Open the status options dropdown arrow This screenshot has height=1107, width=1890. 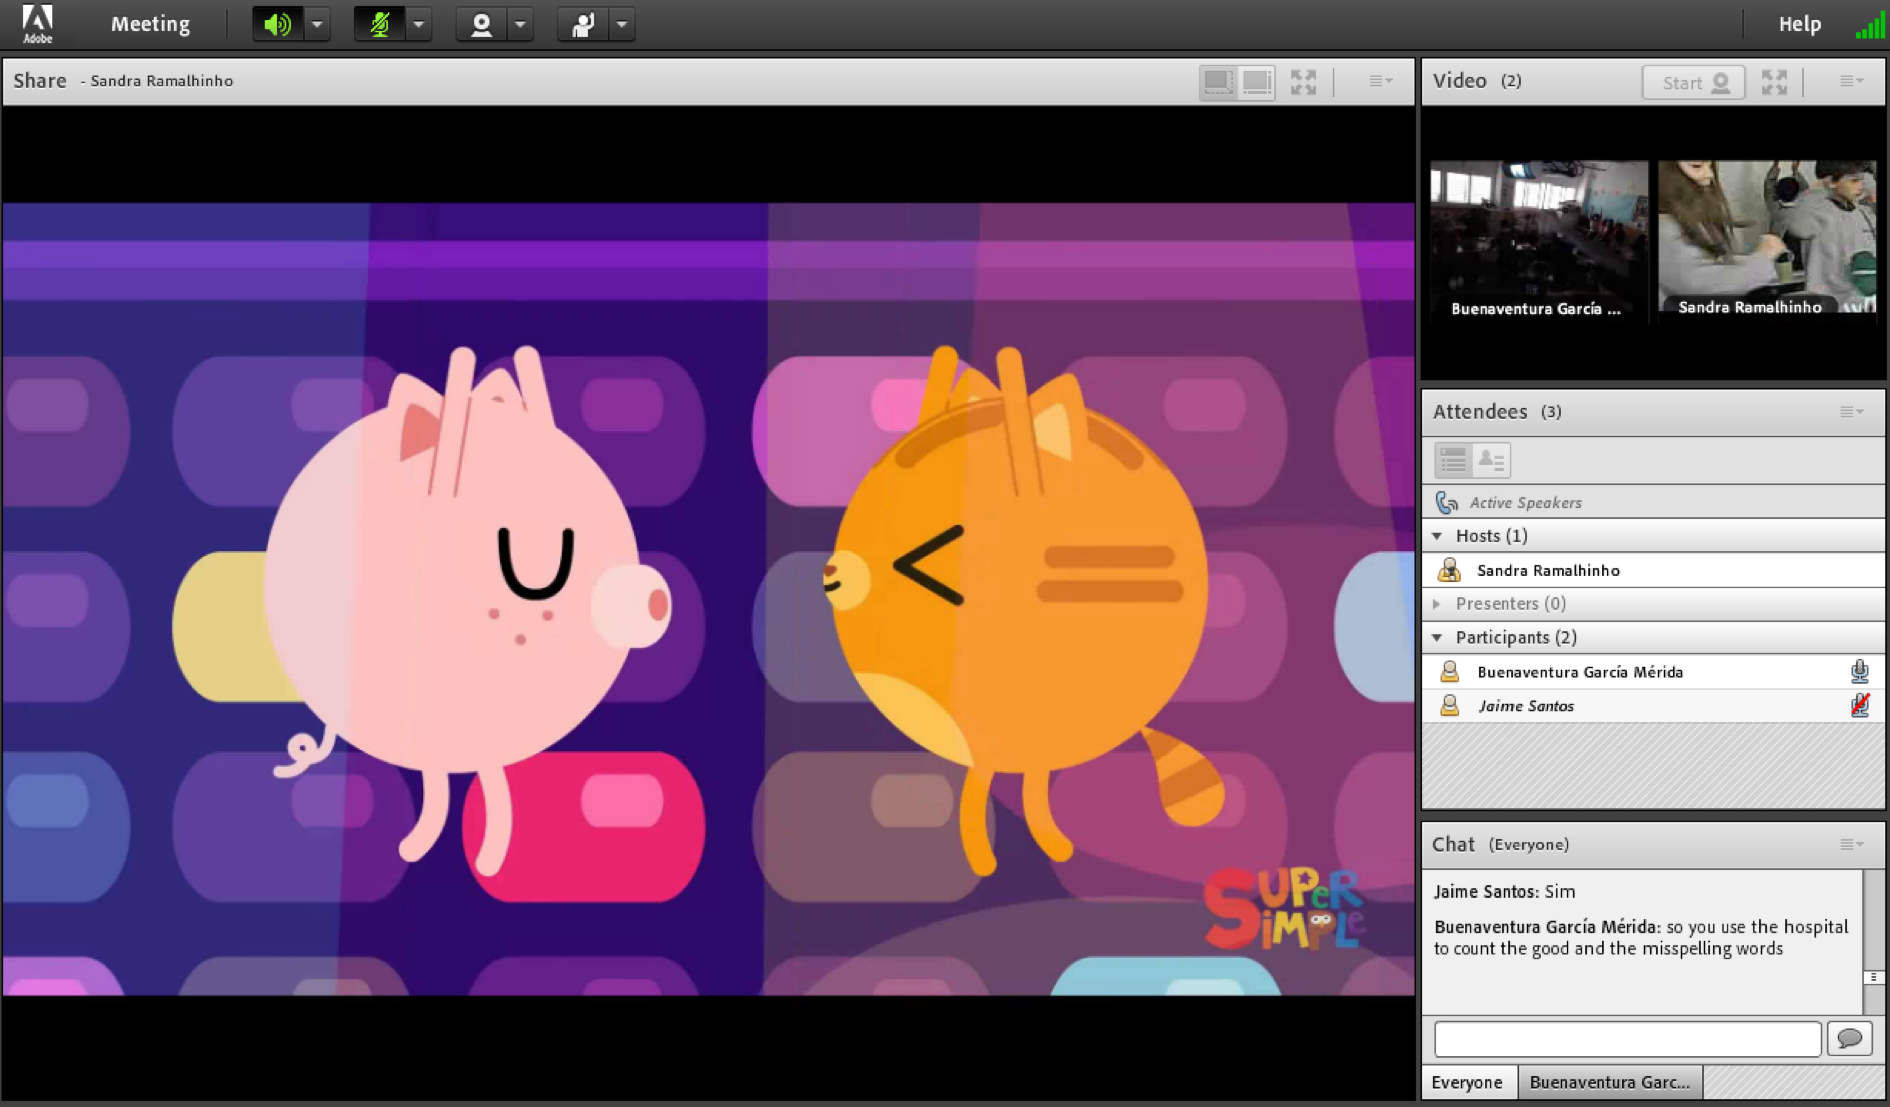622,24
